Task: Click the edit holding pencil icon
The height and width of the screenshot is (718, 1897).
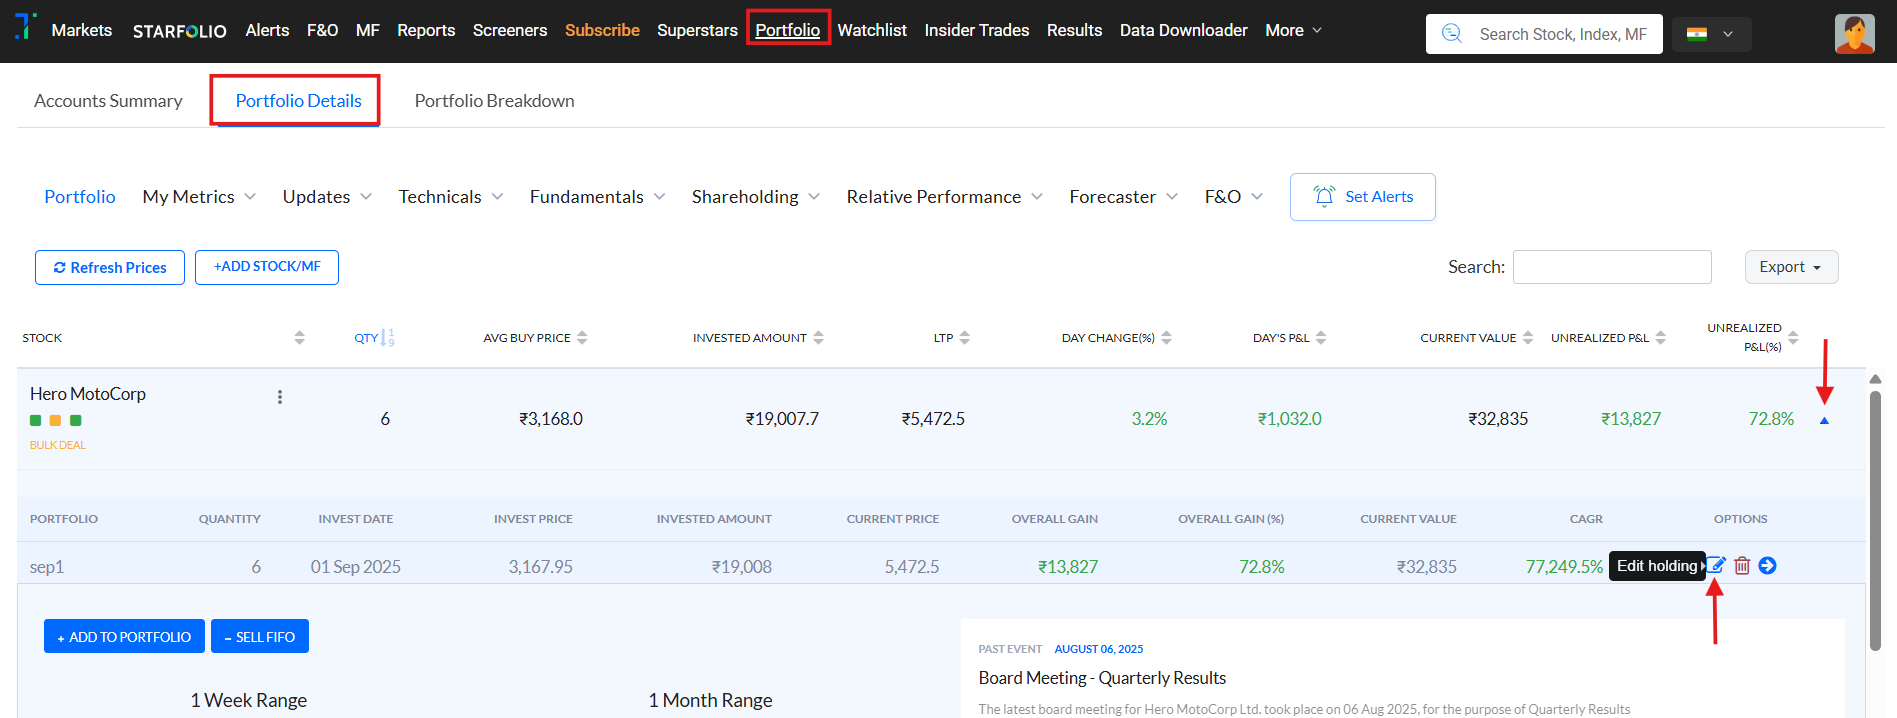Action: [1716, 566]
